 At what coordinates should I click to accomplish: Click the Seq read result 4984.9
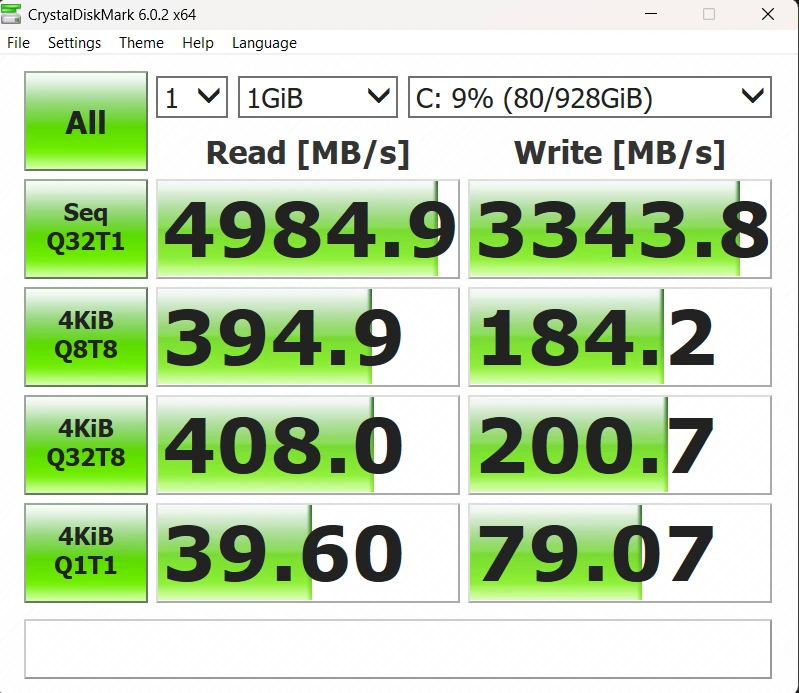(x=308, y=229)
